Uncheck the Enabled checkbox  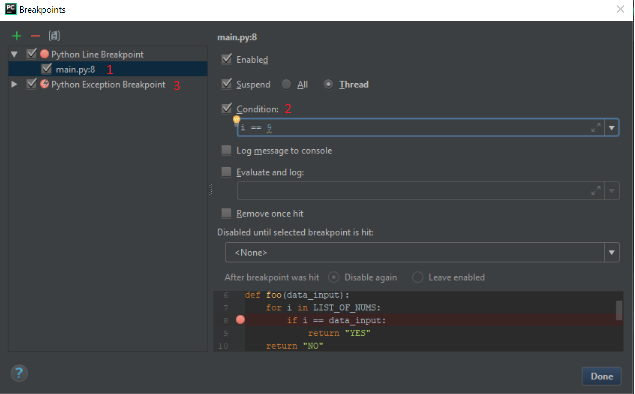(x=227, y=59)
